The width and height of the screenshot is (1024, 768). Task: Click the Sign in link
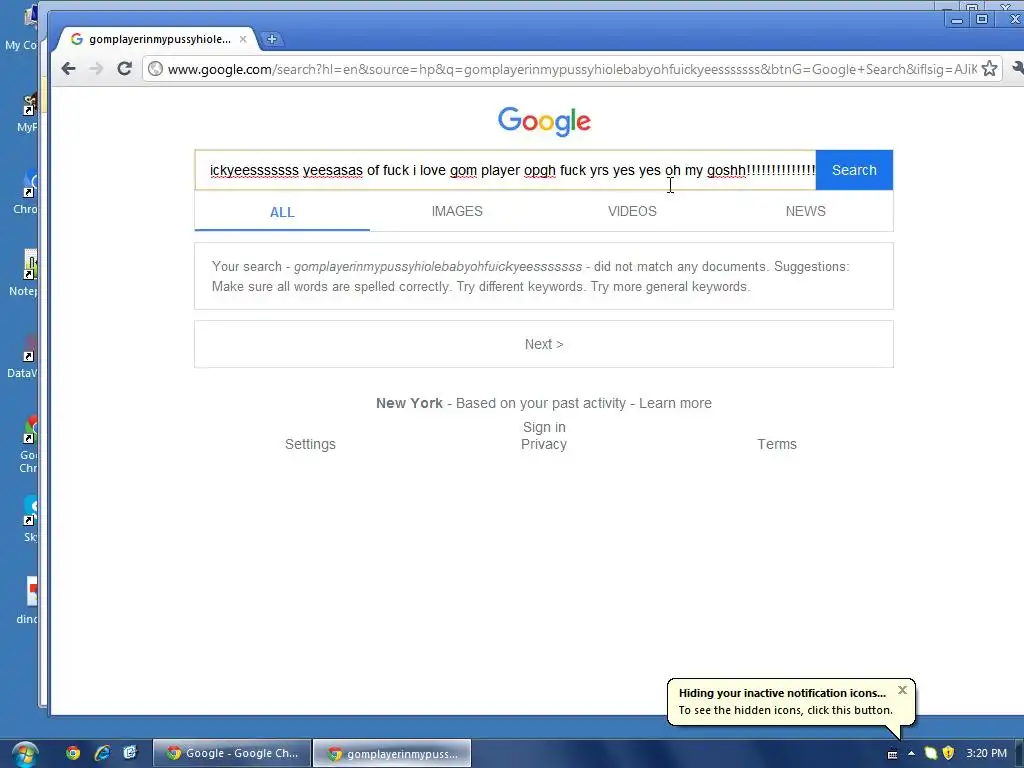[x=544, y=427]
